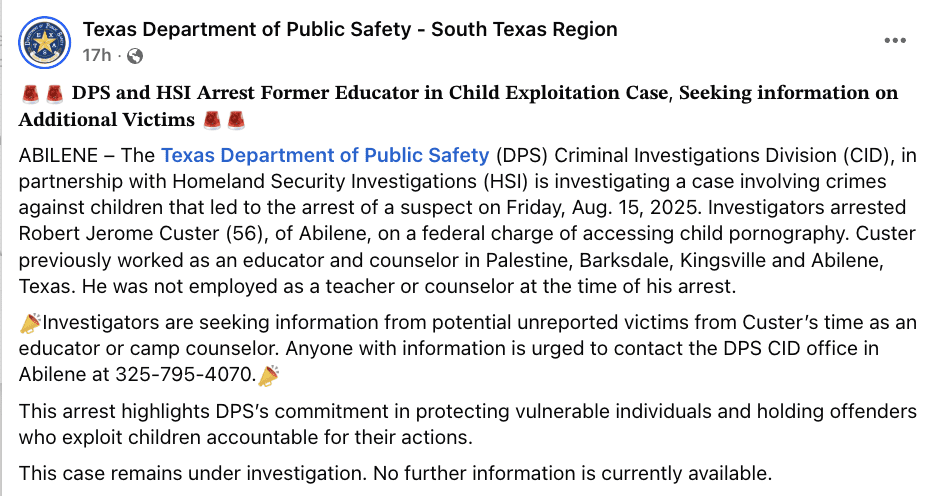Viewport: 936px width, 496px height.
Task: Open the post's three-dot options menu
Action: pyautogui.click(x=895, y=41)
